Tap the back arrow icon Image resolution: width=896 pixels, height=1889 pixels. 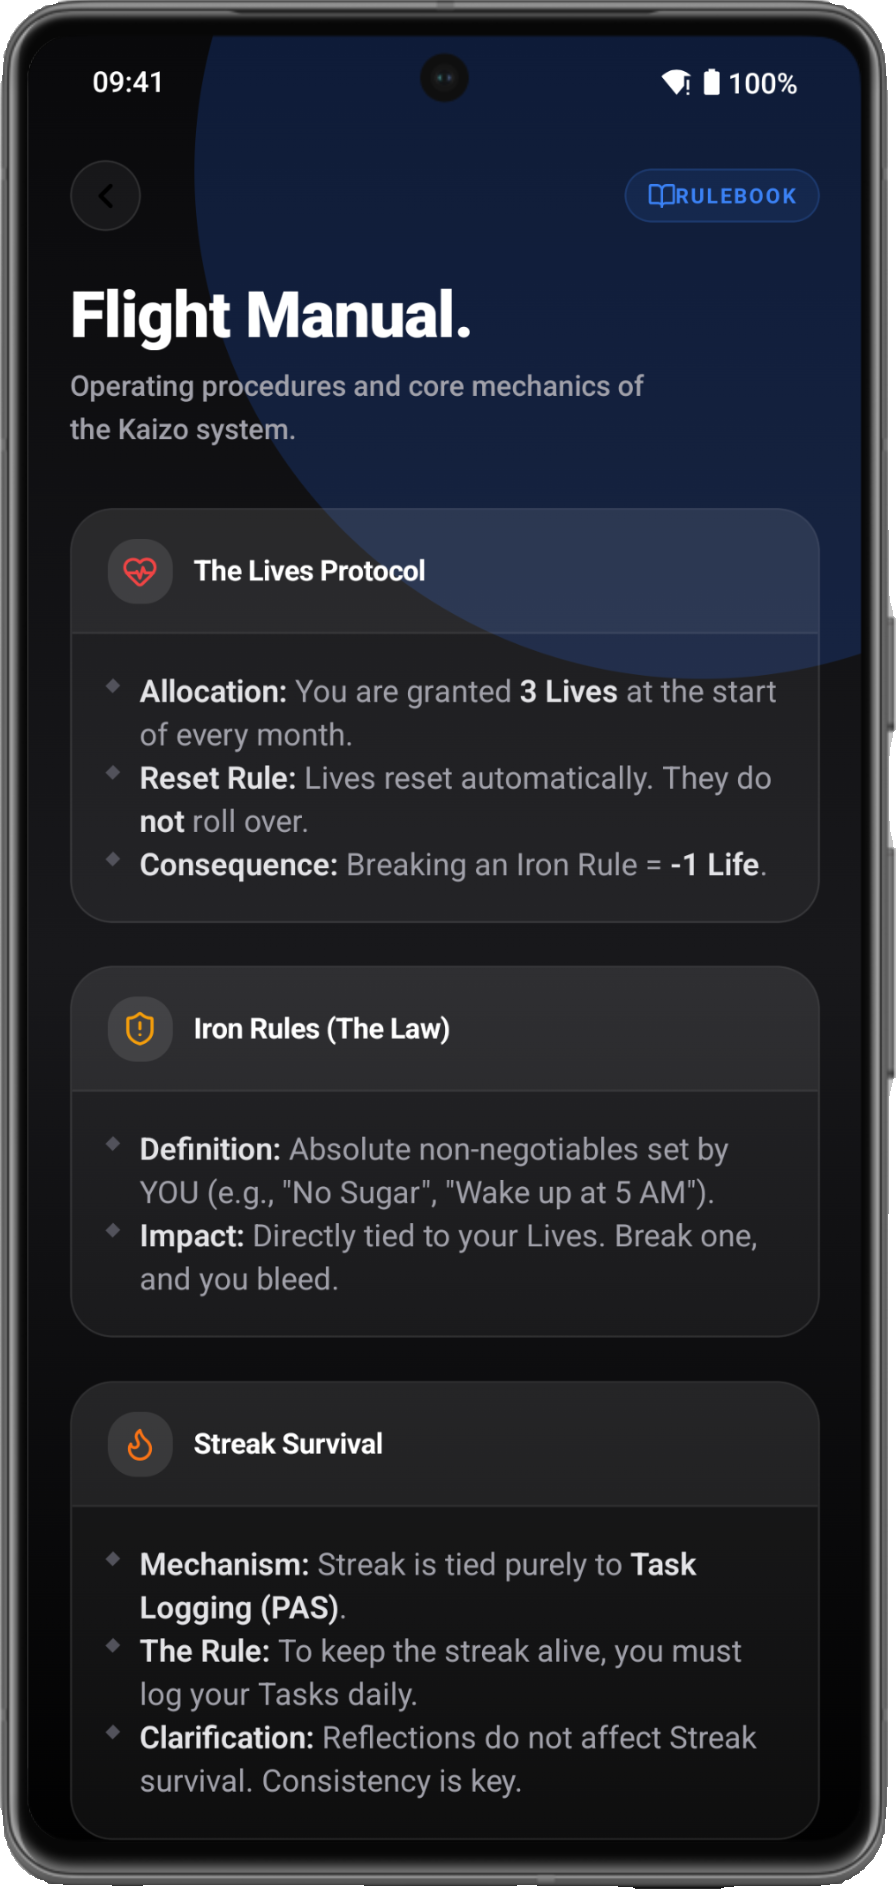point(105,195)
